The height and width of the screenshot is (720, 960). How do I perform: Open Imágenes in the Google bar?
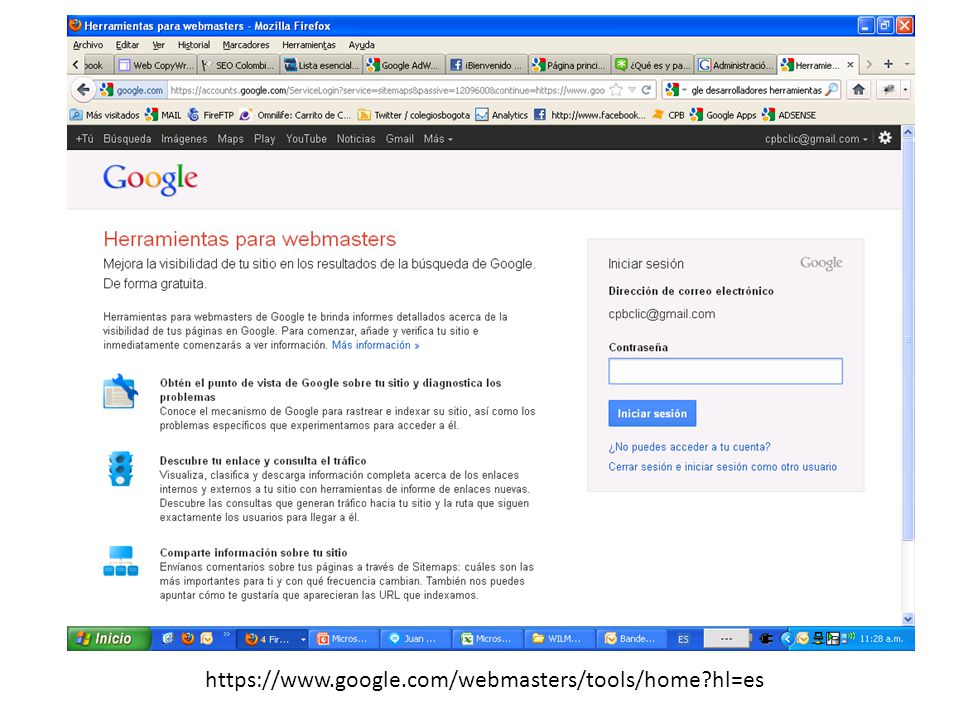pyautogui.click(x=184, y=139)
